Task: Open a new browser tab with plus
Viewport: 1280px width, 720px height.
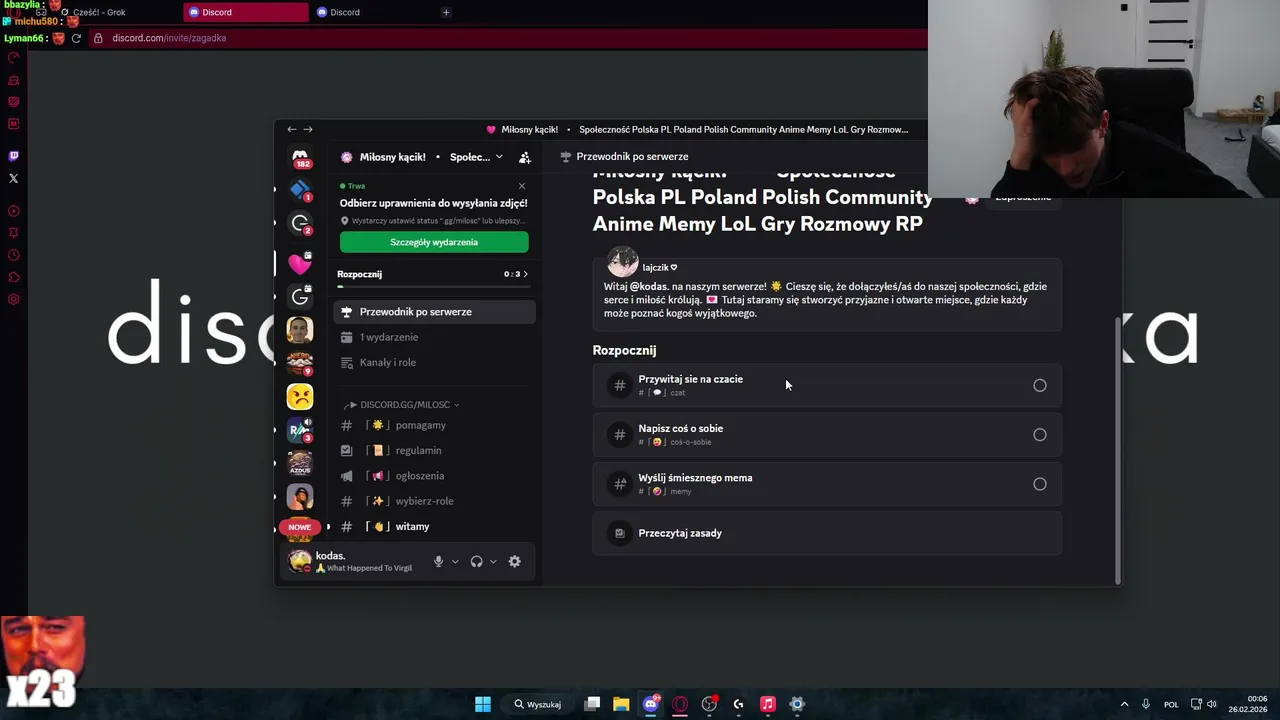Action: point(446,12)
